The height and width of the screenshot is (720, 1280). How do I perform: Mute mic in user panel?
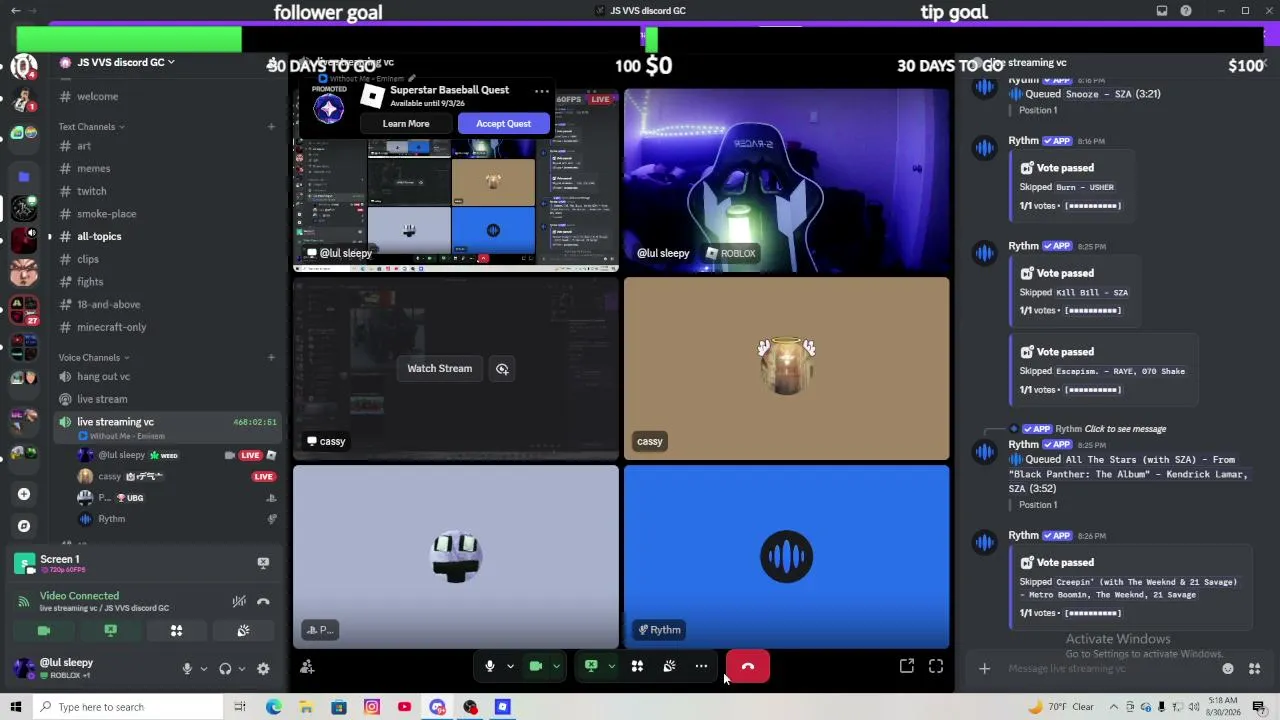click(x=187, y=669)
